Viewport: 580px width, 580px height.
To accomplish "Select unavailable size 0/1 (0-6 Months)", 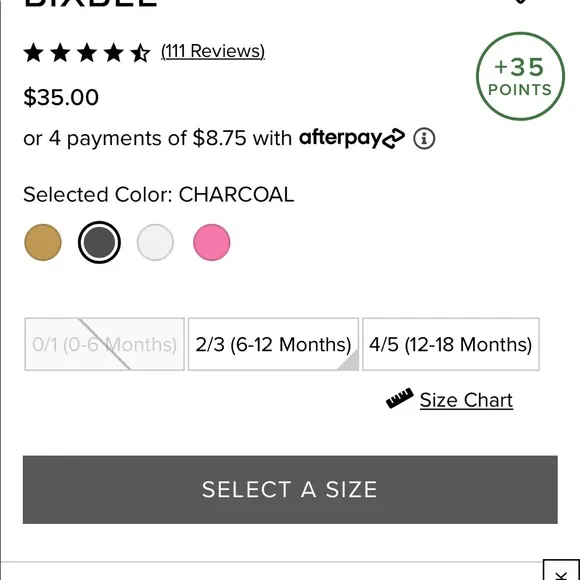I will (x=104, y=344).
